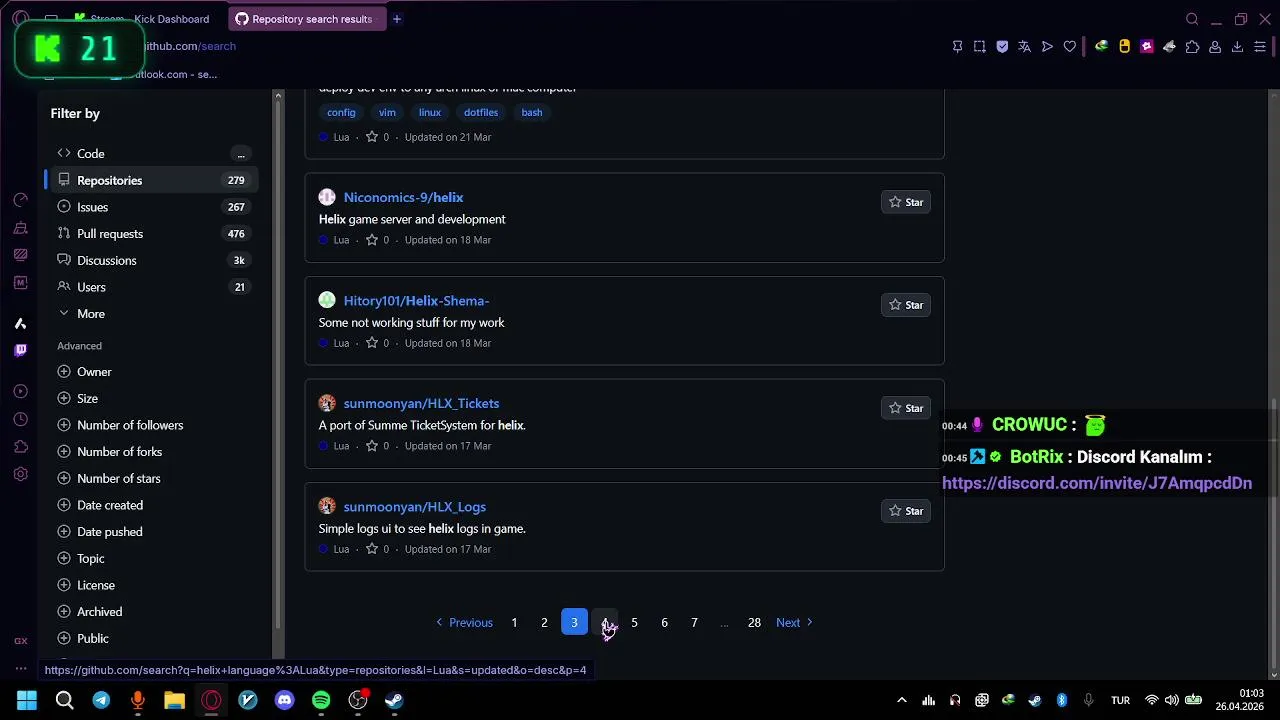The image size is (1280, 720).
Task: Open the Discord taskbar icon
Action: coord(284,700)
